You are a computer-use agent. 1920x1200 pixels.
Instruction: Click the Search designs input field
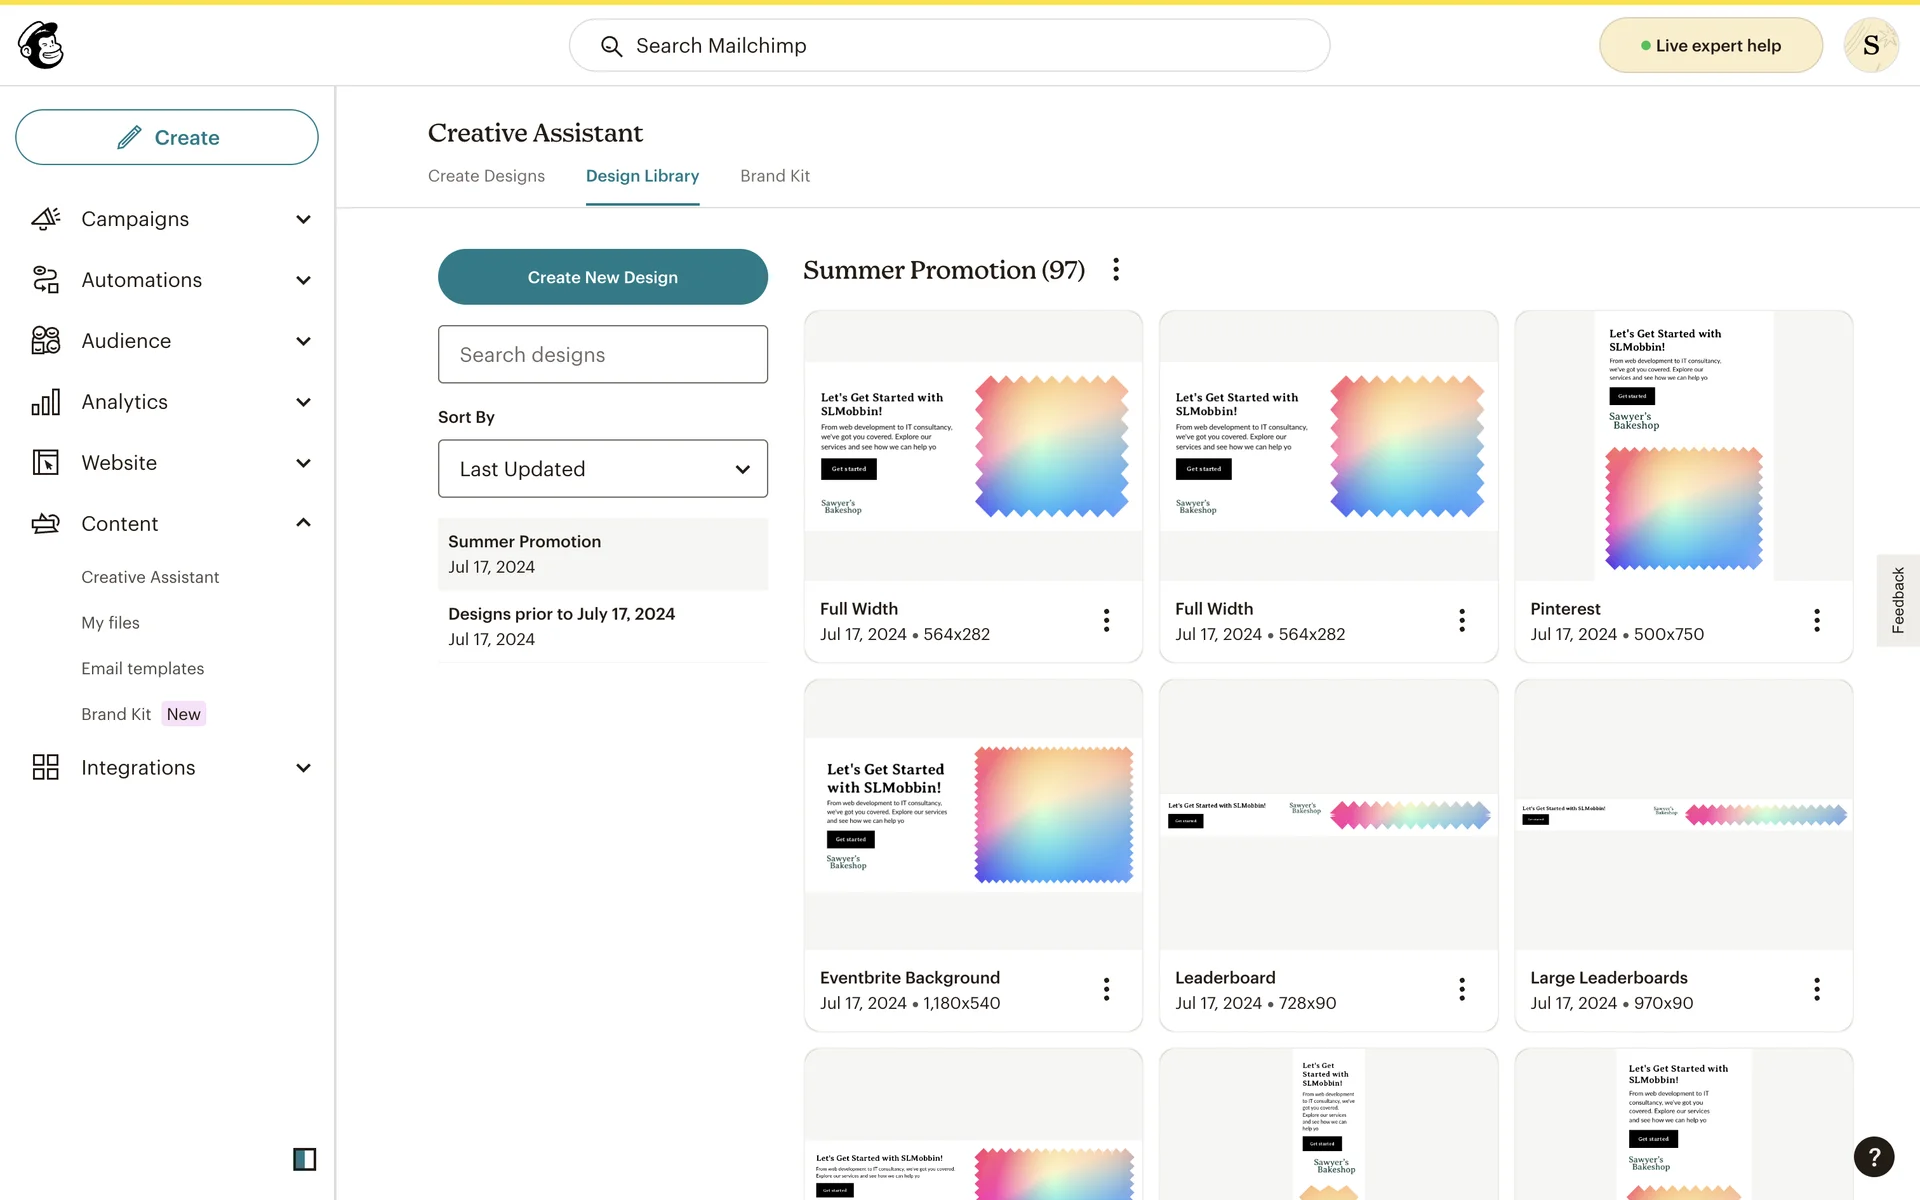602,355
